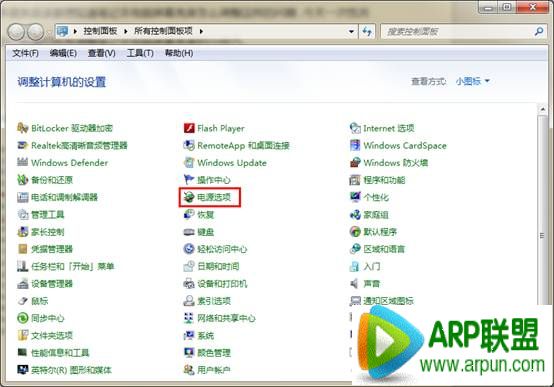Open the Flash Player icon
This screenshot has height=387, width=554.
(x=189, y=128)
